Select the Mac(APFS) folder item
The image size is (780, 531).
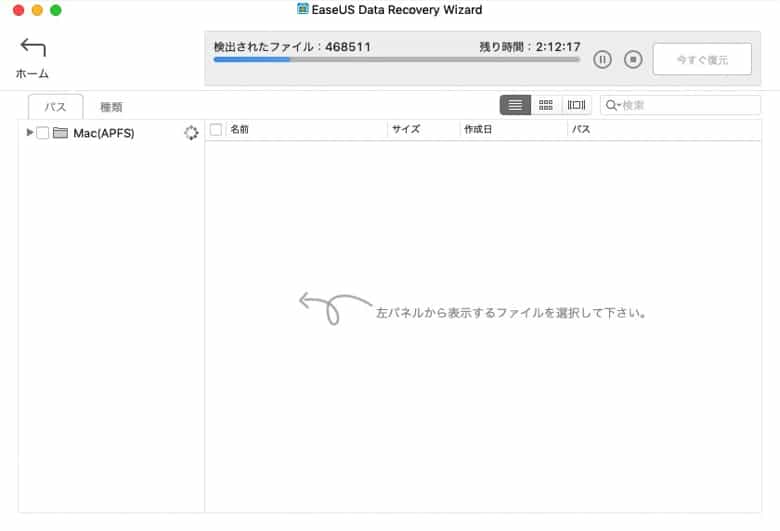103,133
